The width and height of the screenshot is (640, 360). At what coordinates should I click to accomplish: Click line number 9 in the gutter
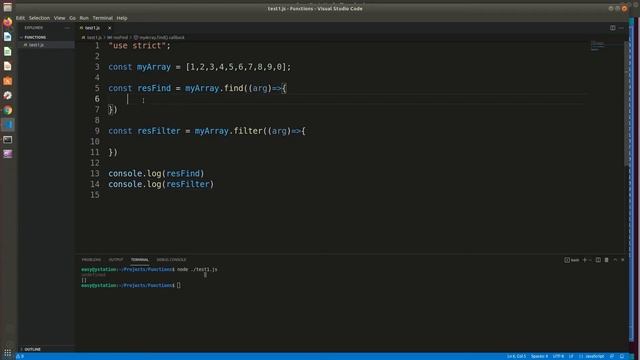(x=97, y=131)
